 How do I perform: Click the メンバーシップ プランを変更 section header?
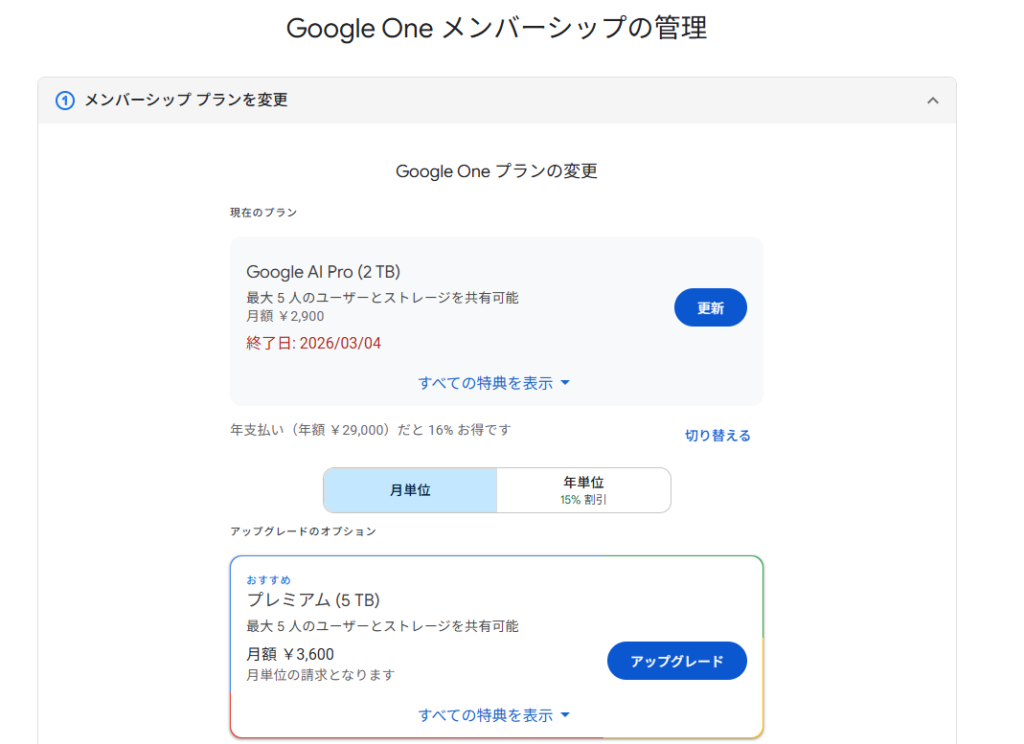[186, 100]
